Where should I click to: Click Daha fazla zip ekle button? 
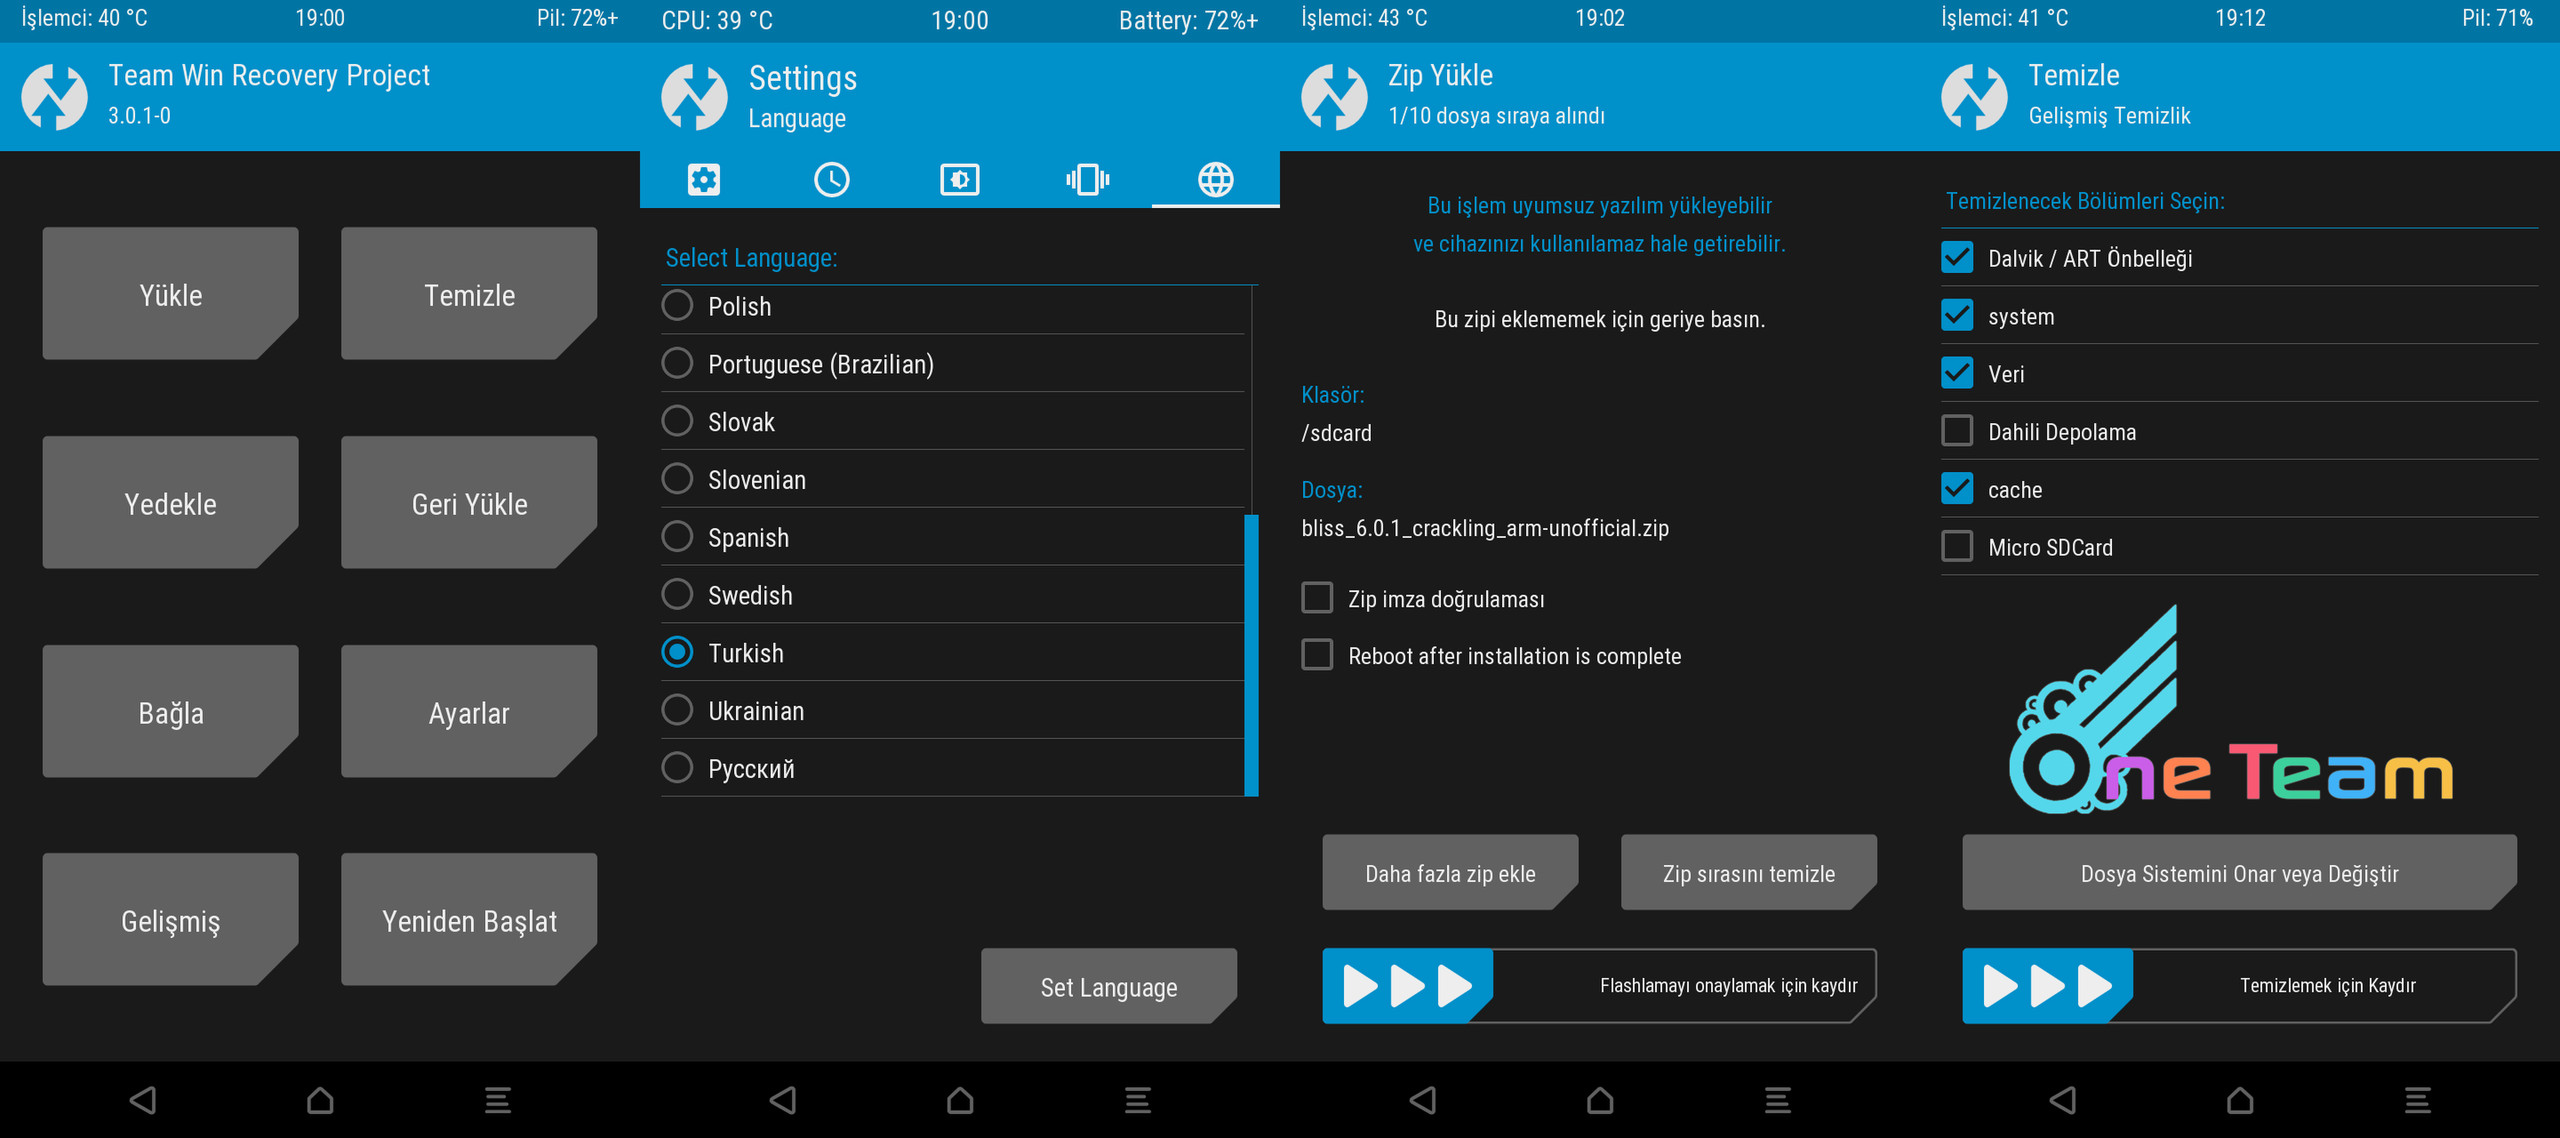[1449, 873]
